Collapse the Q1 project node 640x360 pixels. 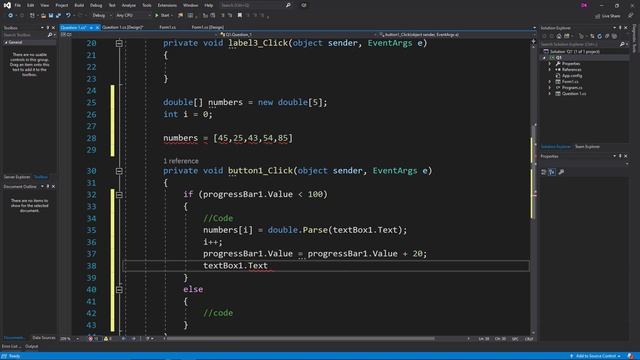click(544, 58)
